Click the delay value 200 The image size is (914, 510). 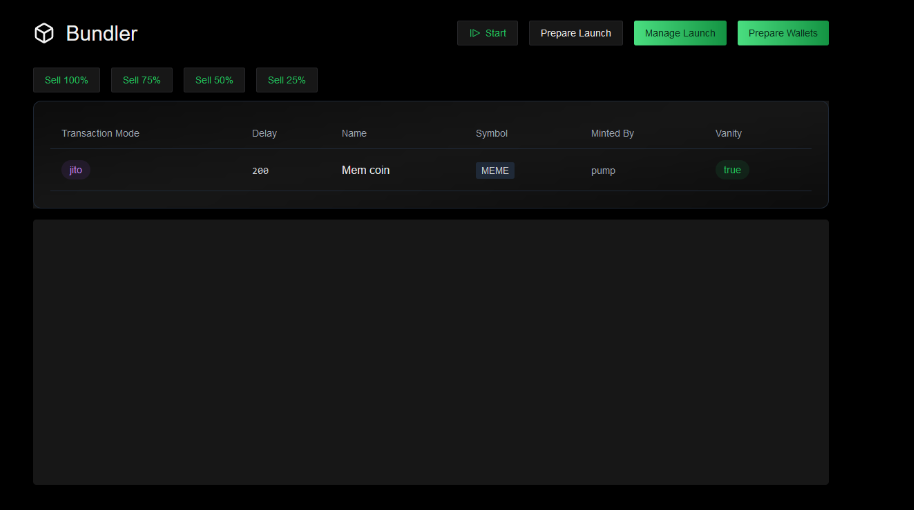pos(260,171)
